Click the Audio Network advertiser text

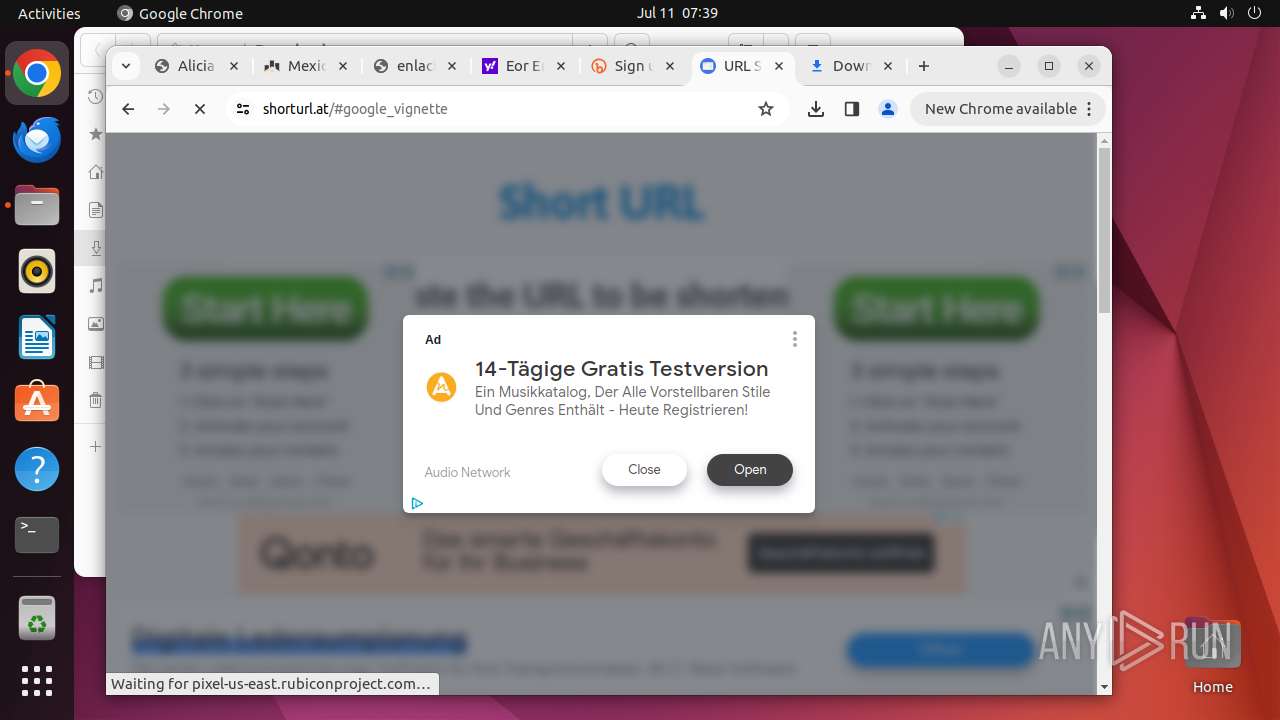pos(467,472)
